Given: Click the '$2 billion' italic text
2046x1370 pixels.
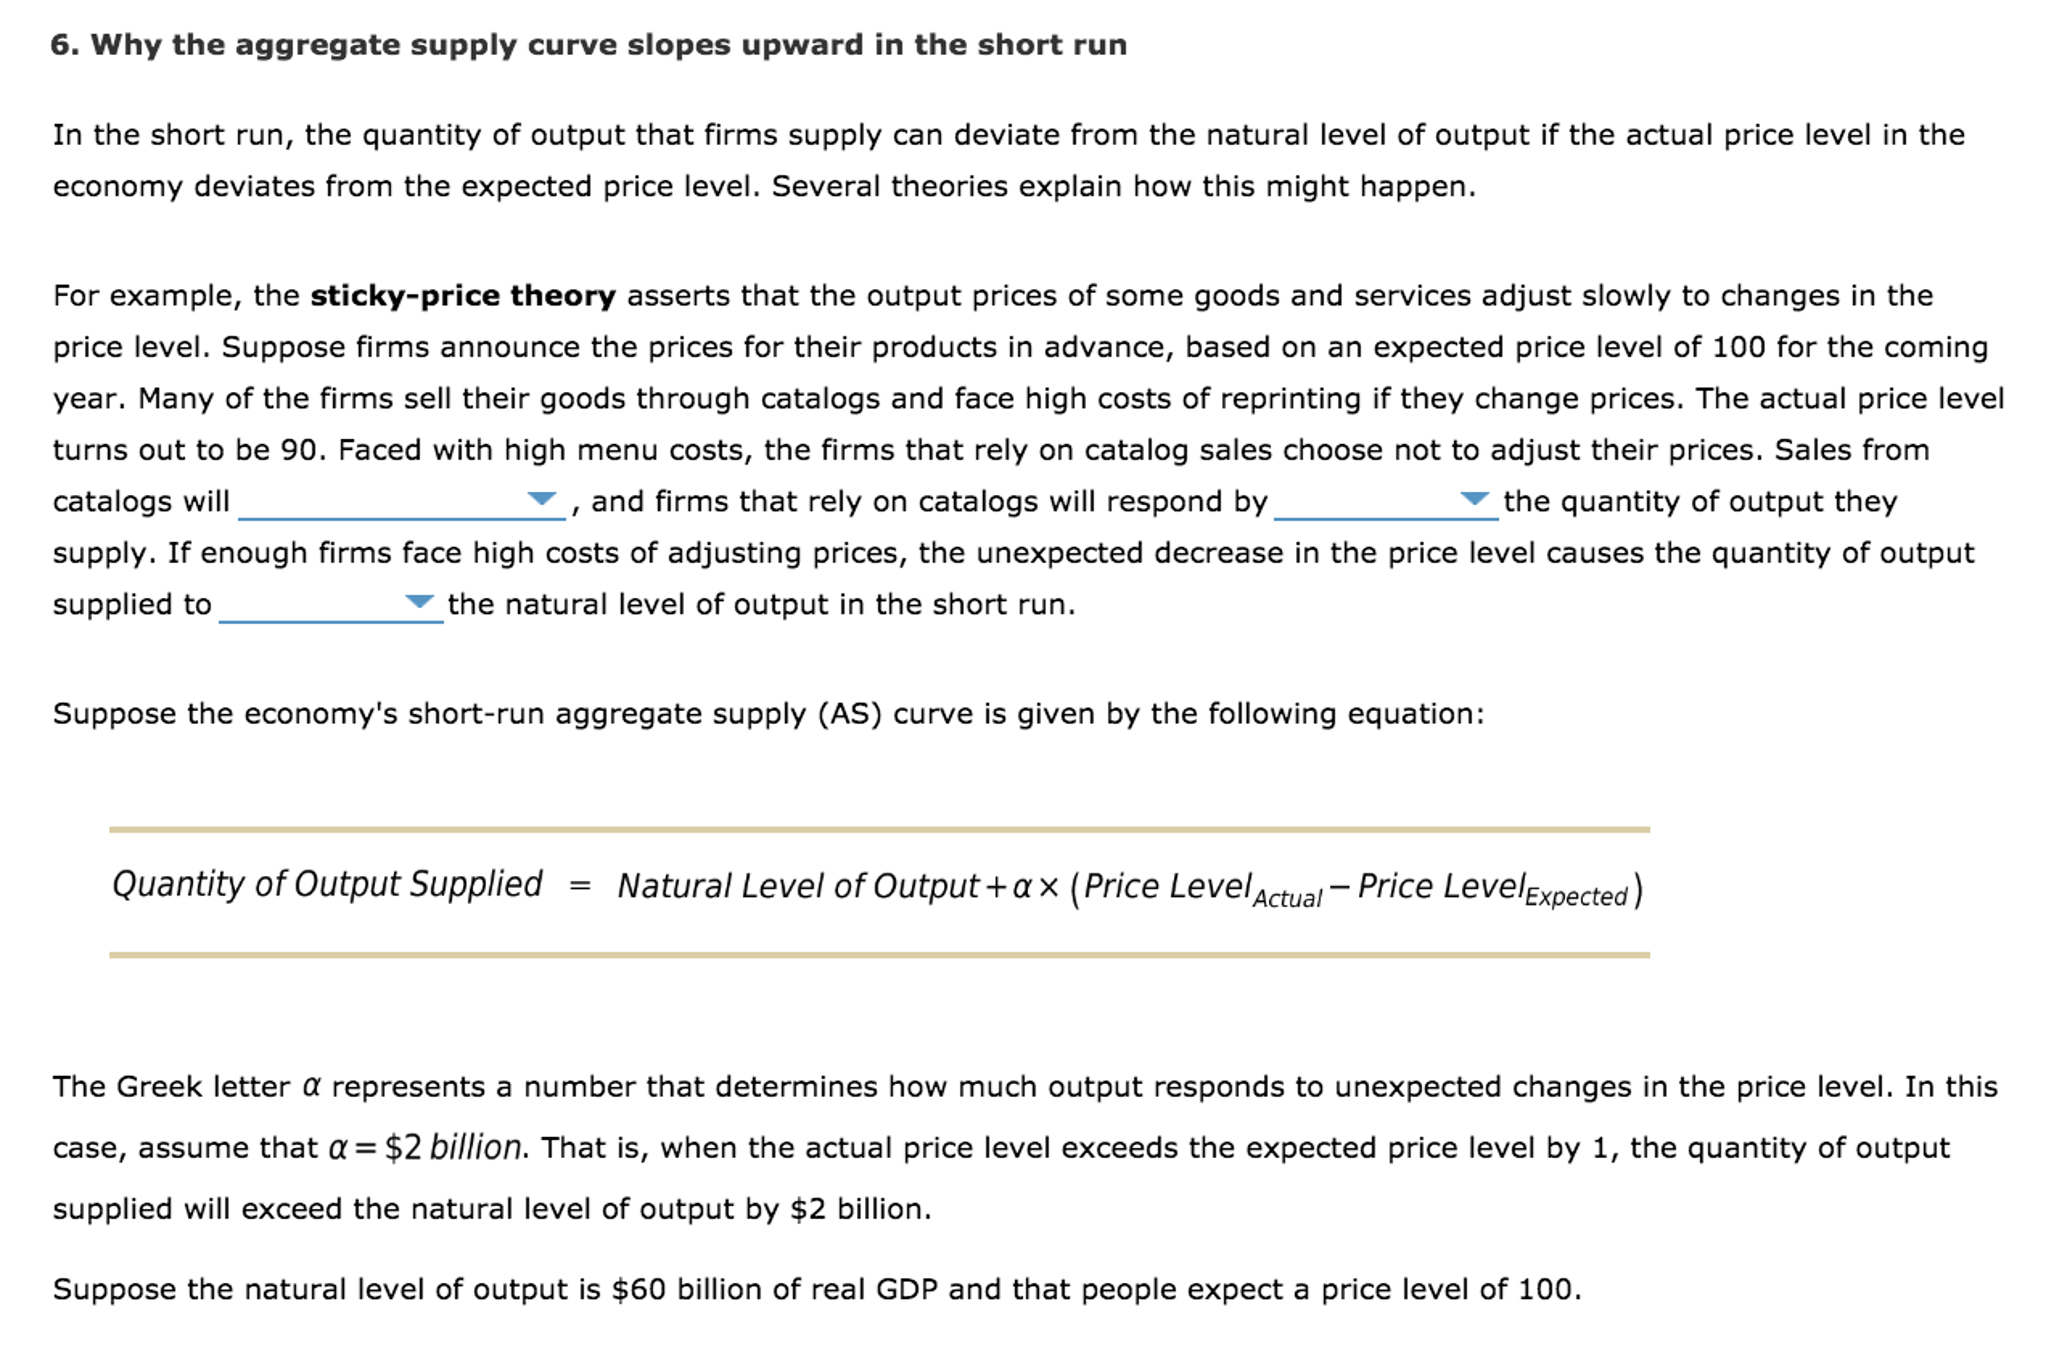Looking at the screenshot, I should tap(450, 1147).
